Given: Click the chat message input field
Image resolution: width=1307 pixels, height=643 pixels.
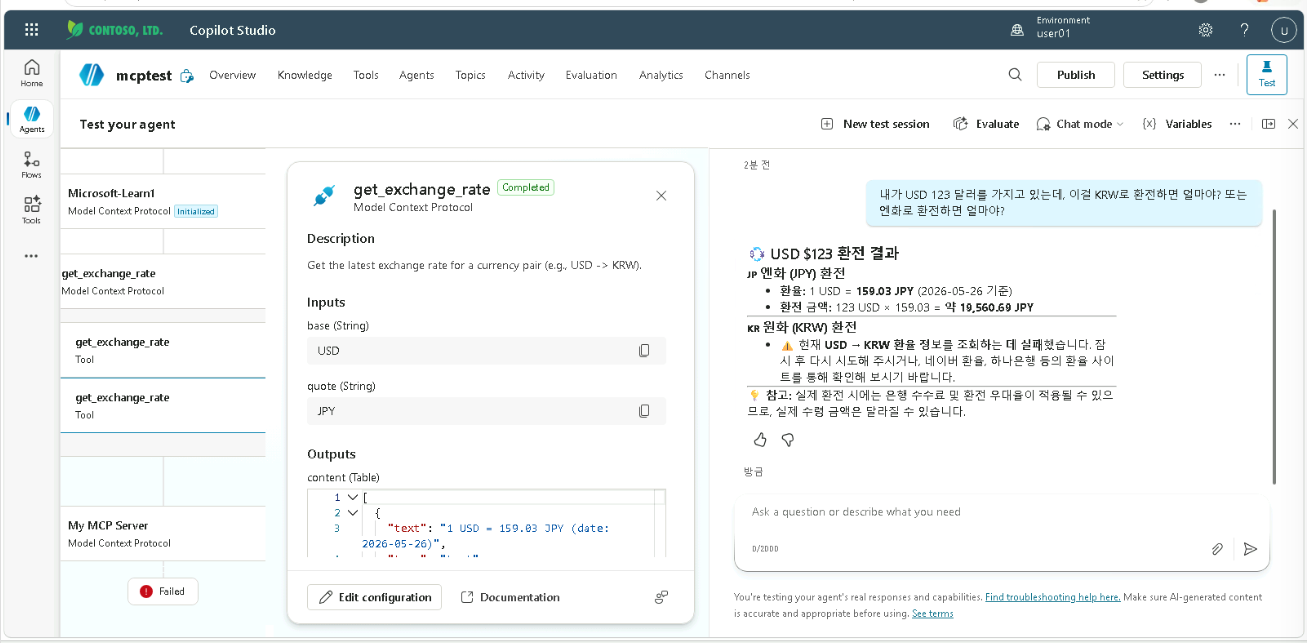Looking at the screenshot, I should click(x=1000, y=512).
